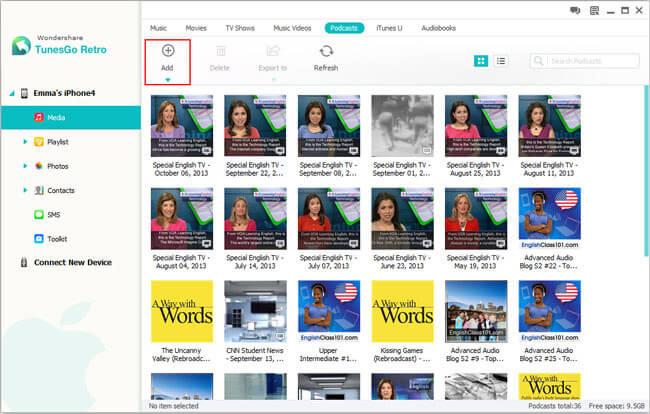Image resolution: width=650 pixels, height=414 pixels.
Task: Open the feedback chat icon in title bar
Action: pos(575,10)
